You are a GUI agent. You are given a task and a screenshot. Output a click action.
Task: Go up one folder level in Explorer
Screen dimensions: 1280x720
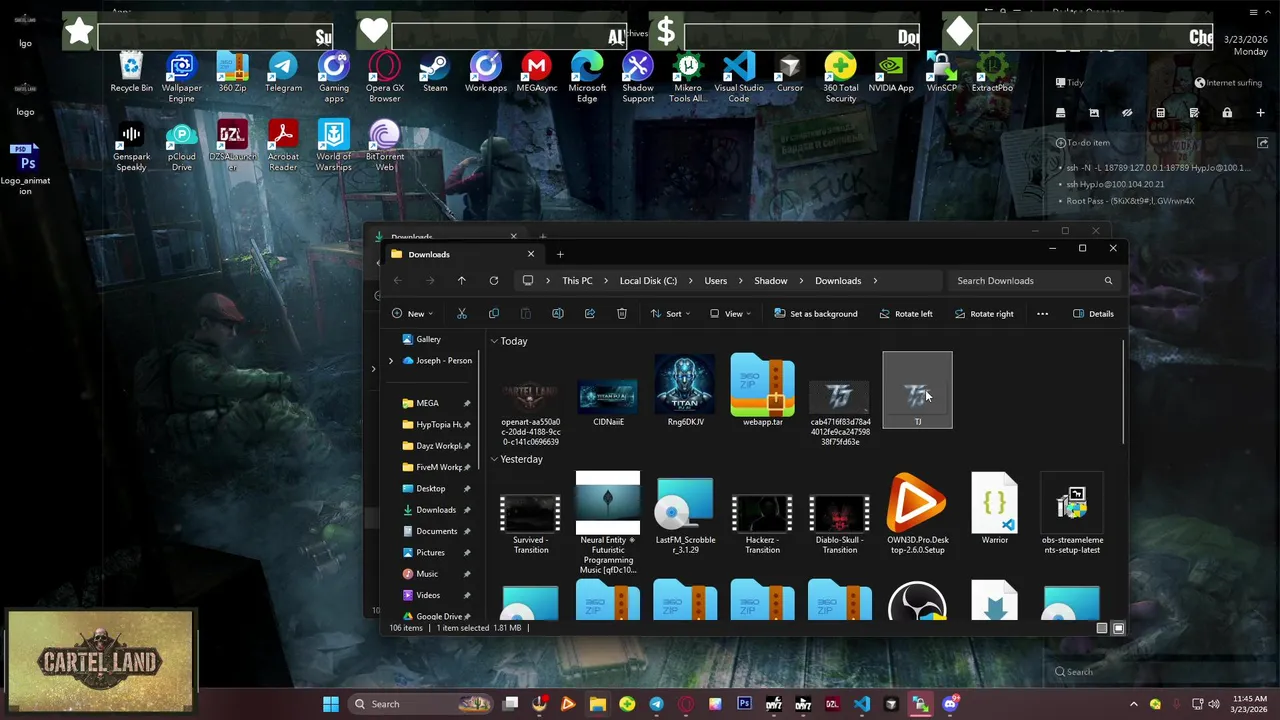462,281
